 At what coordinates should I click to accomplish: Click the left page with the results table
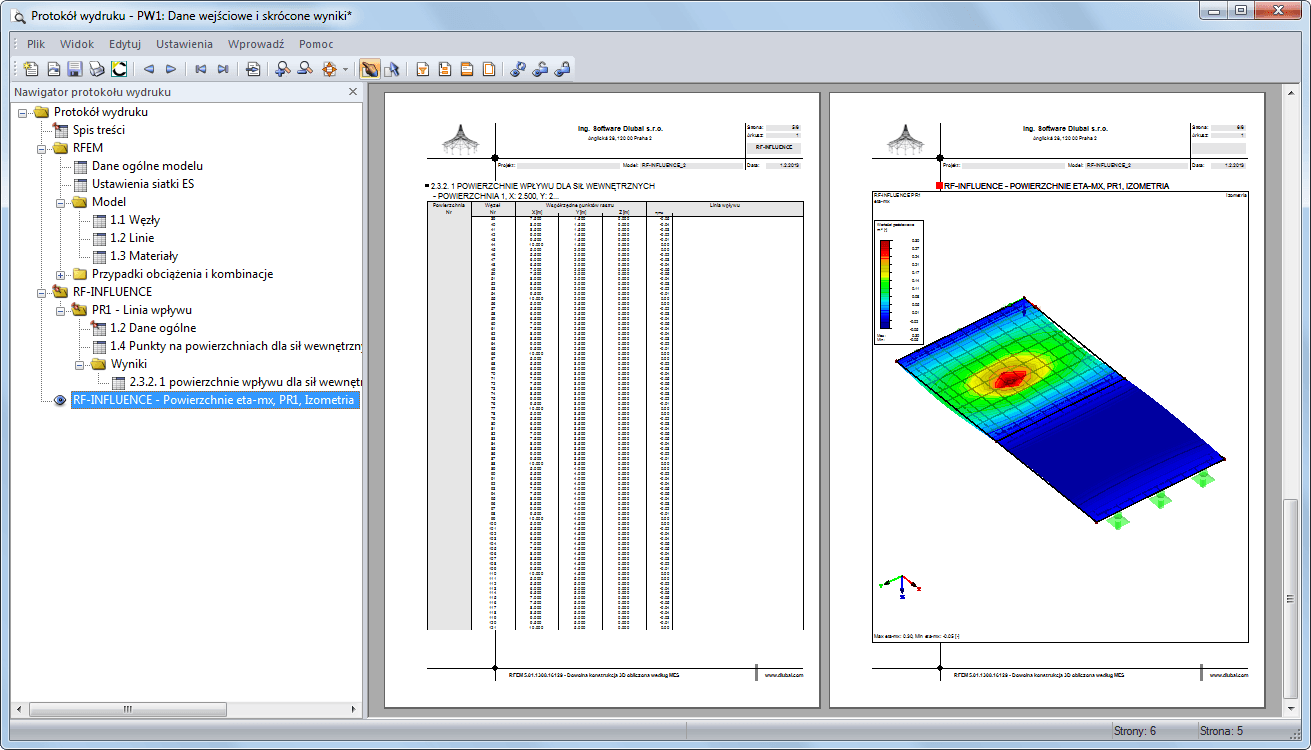[x=602, y=400]
